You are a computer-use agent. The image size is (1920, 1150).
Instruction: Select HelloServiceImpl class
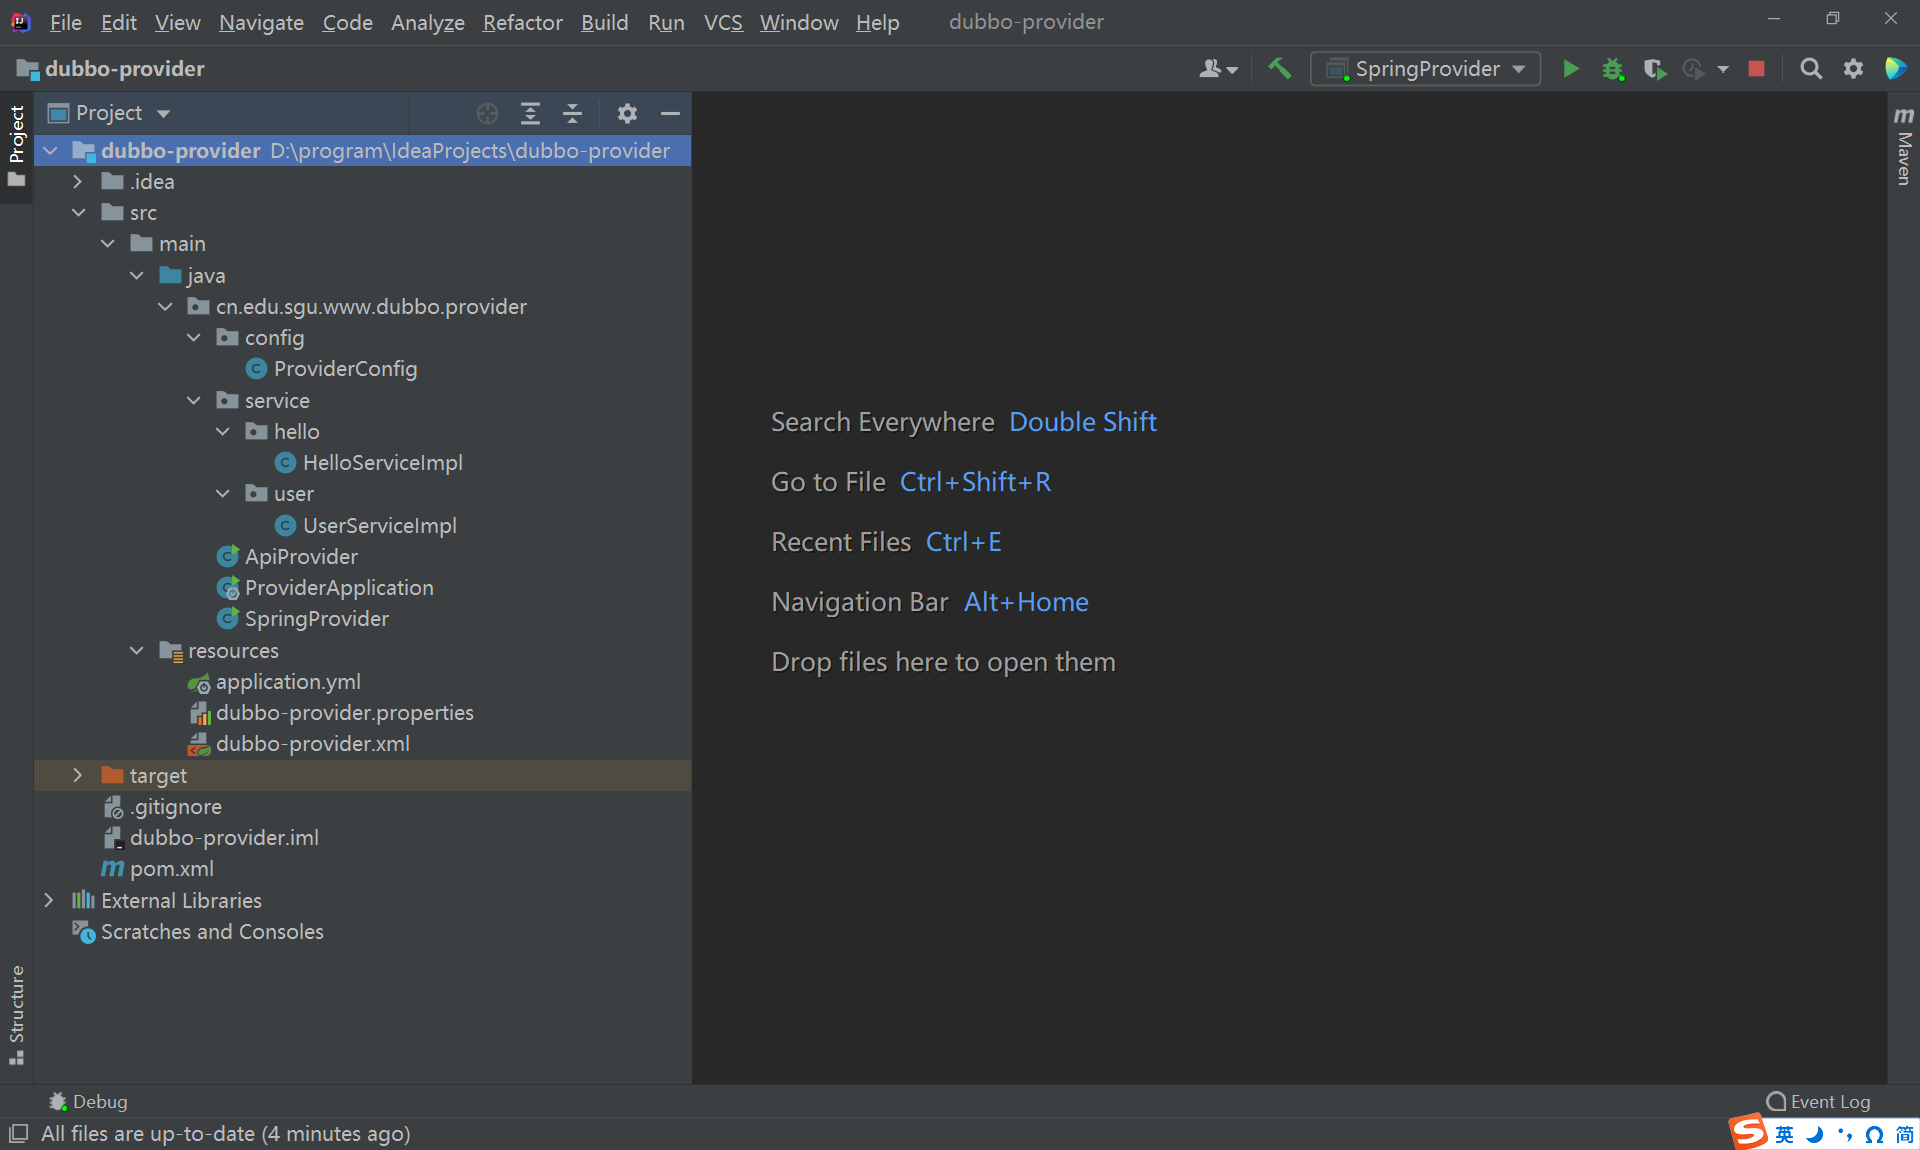[x=382, y=463]
